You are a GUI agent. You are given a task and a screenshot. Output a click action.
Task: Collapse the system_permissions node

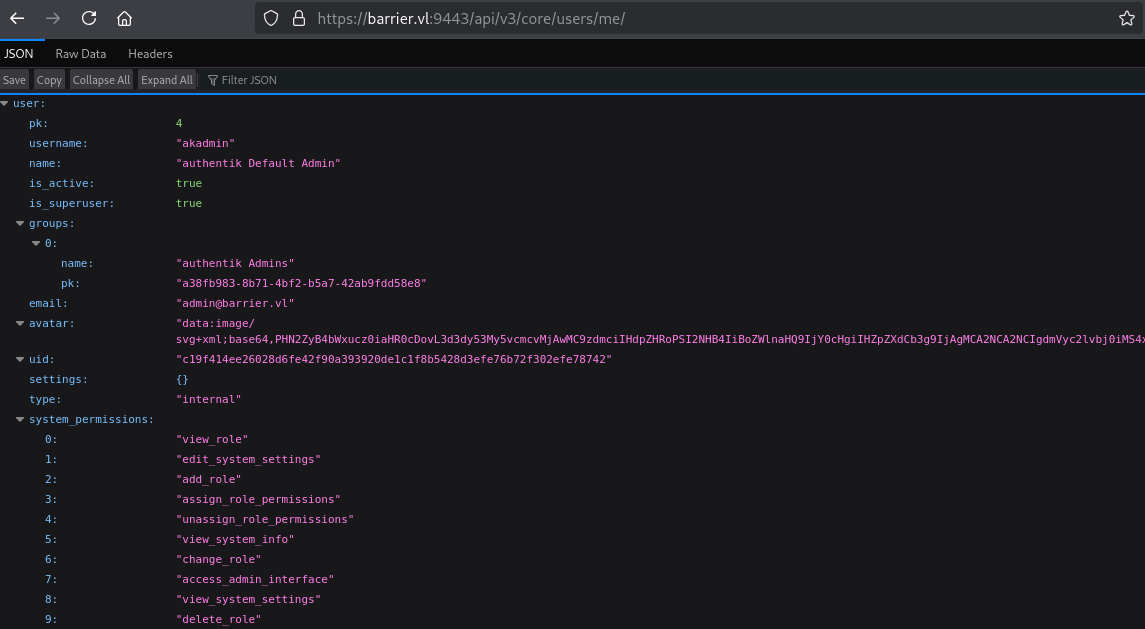click(x=20, y=419)
